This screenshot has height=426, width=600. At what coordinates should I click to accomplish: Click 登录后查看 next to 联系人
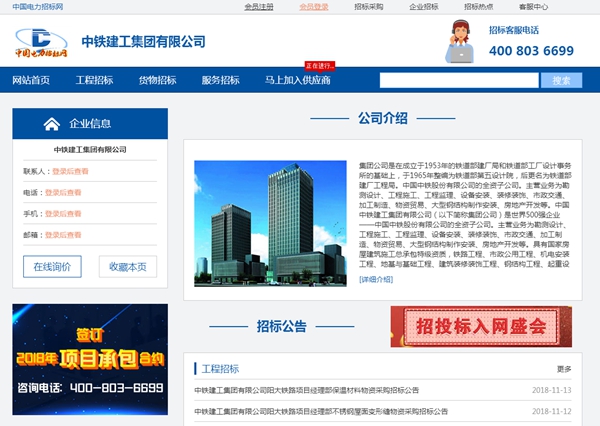tap(70, 171)
